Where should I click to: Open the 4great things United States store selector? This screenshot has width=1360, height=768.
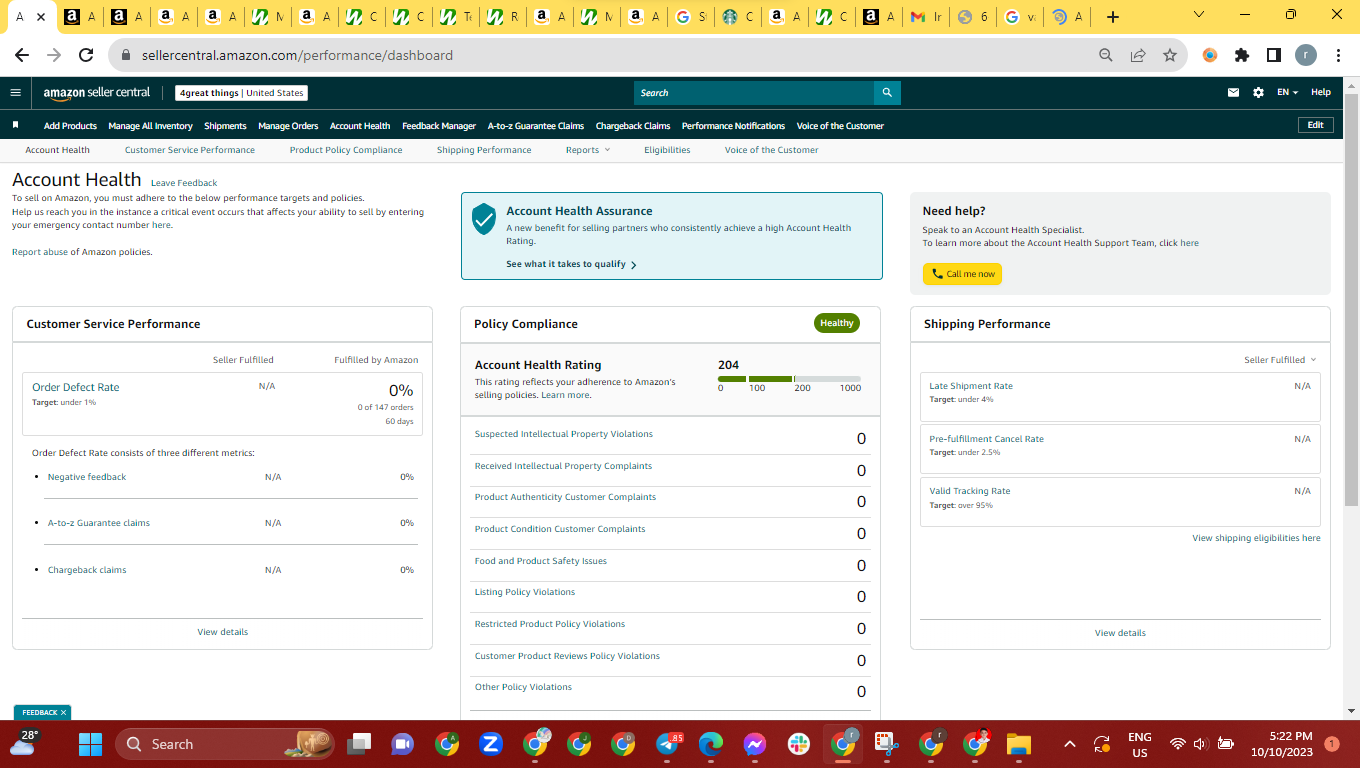click(x=241, y=93)
